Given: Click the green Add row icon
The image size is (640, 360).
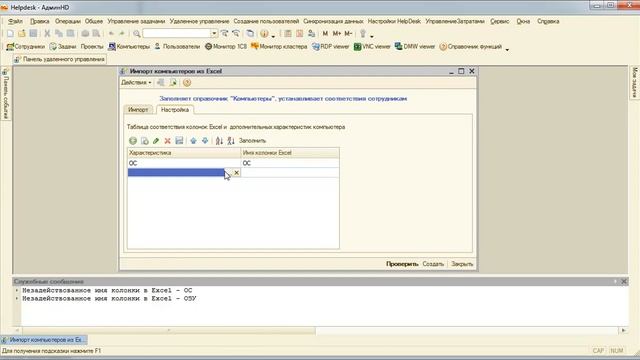Looking at the screenshot, I should pos(133,141).
